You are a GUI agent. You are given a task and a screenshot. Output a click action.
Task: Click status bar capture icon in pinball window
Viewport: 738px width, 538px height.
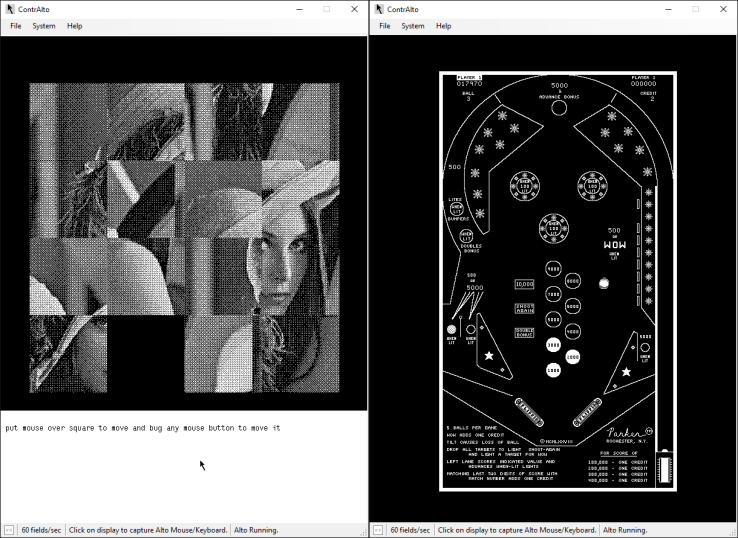(x=378, y=530)
